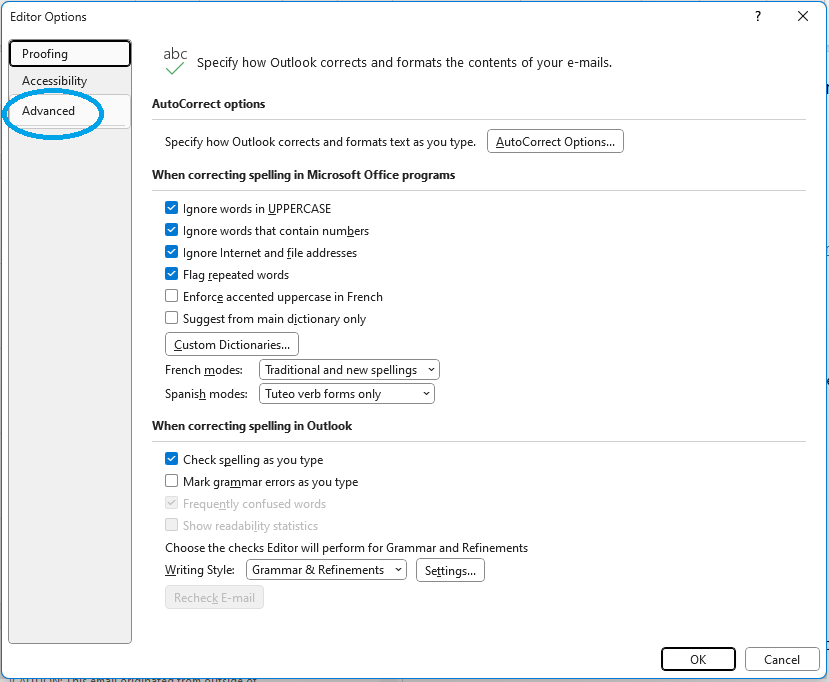Enable Suggest from main dictionary only

[172, 319]
